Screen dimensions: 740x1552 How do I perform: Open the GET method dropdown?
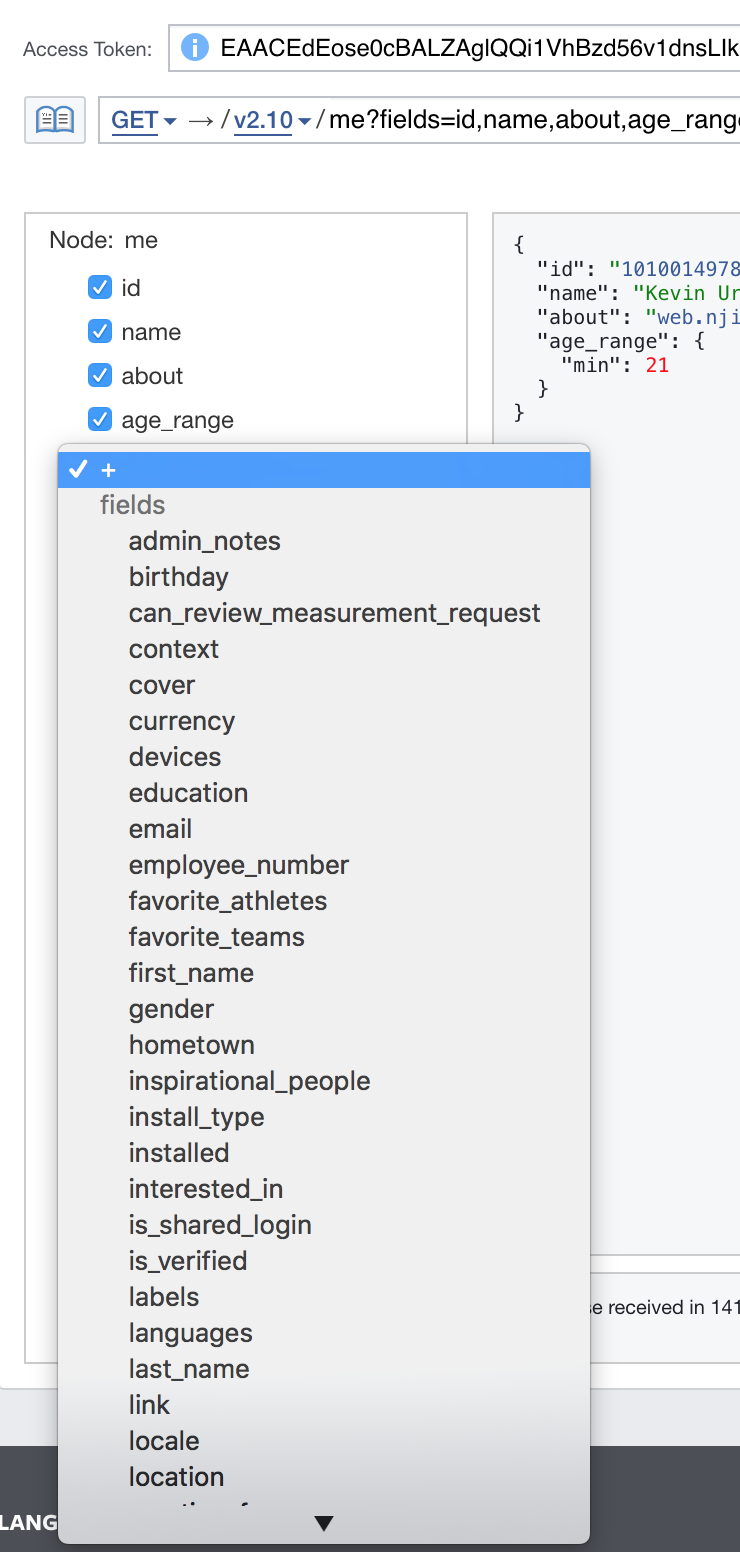click(x=144, y=121)
